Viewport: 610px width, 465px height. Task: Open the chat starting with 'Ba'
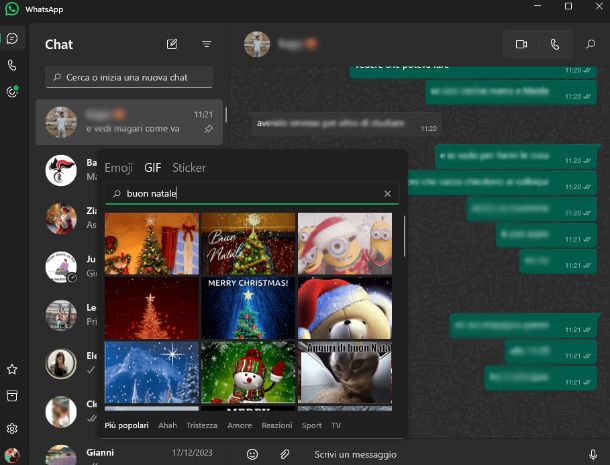pos(67,170)
